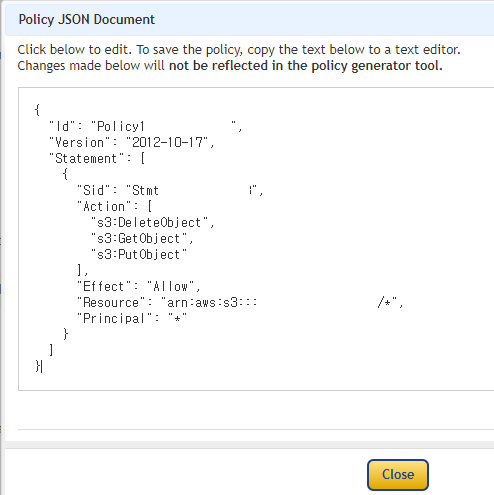This screenshot has height=495, width=494.
Task: Click the "Action": [ line
Action: click(114, 207)
